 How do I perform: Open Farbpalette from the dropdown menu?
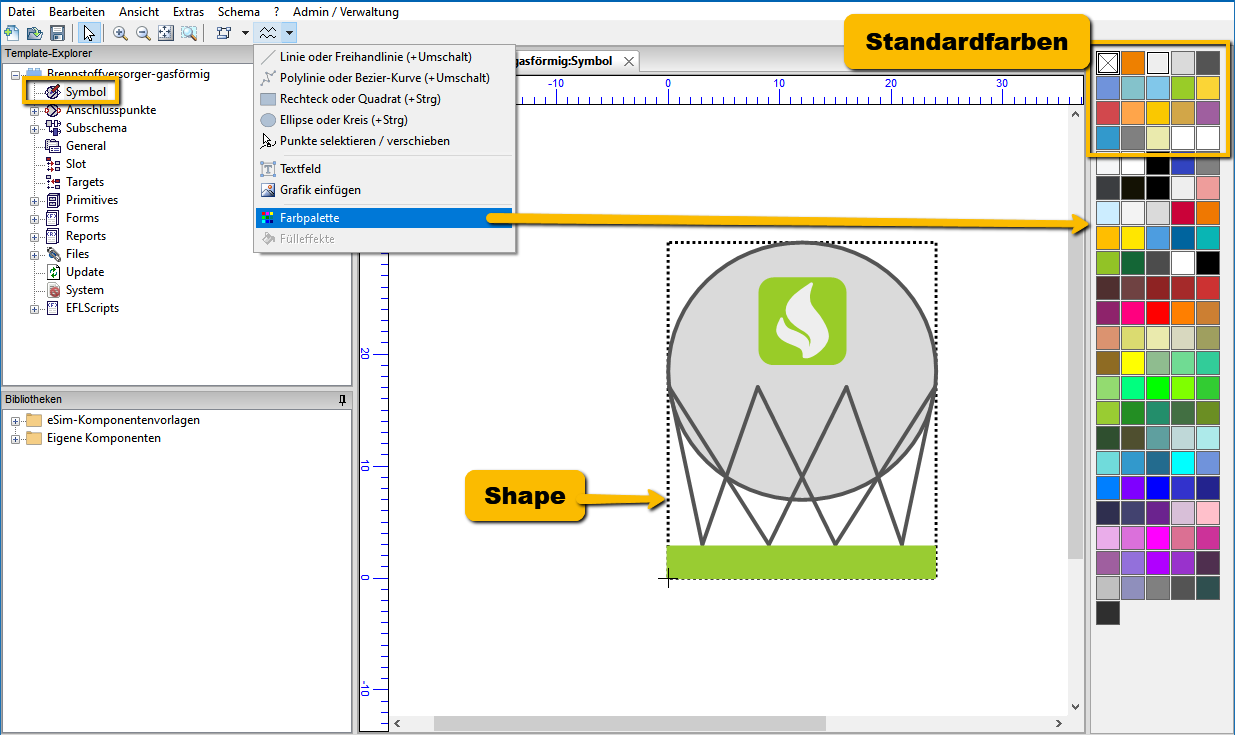coord(385,217)
